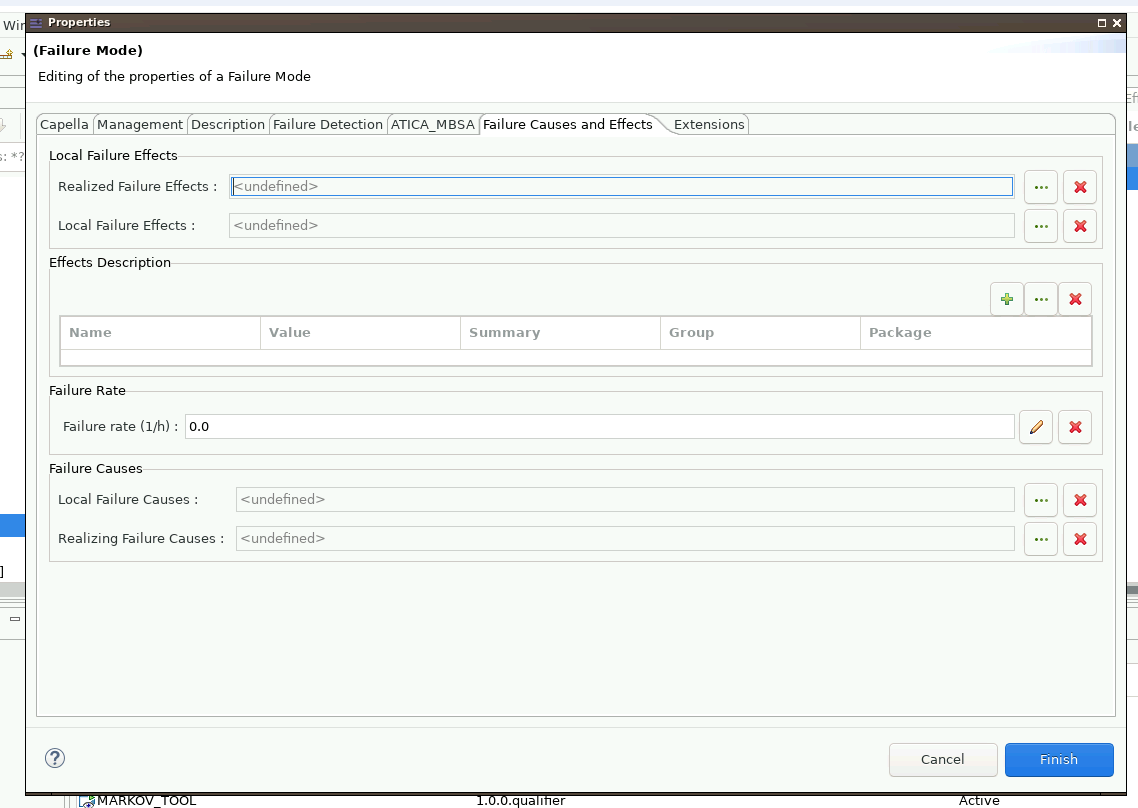The height and width of the screenshot is (808, 1138).
Task: Maximize the Properties dialog
Action: pos(1102,23)
